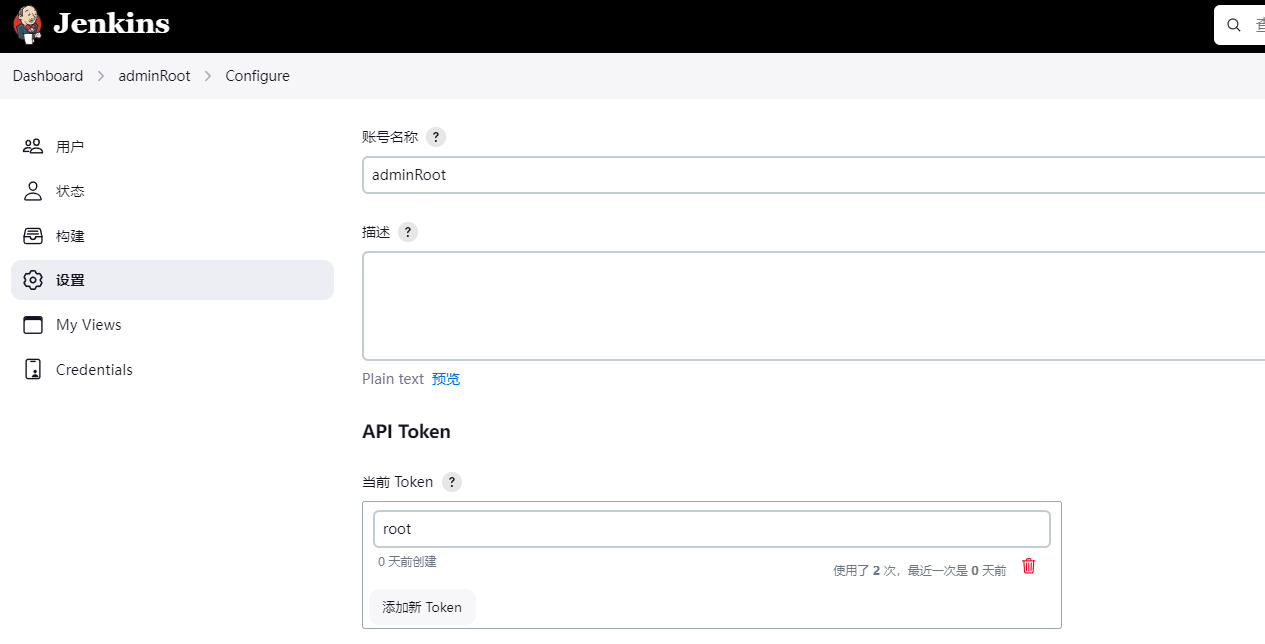
Task: Open the 状态 page via its person icon
Action: click(x=33, y=190)
